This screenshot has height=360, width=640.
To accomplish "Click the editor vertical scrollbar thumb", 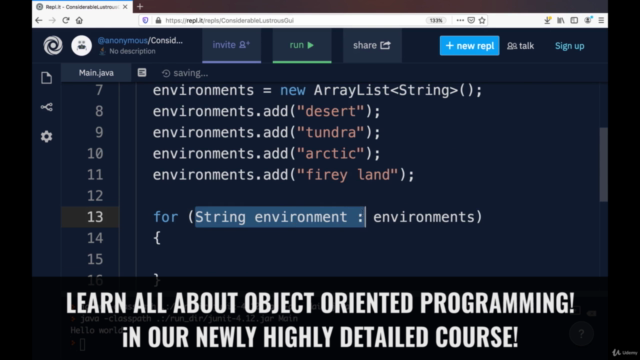I will pos(604,164).
